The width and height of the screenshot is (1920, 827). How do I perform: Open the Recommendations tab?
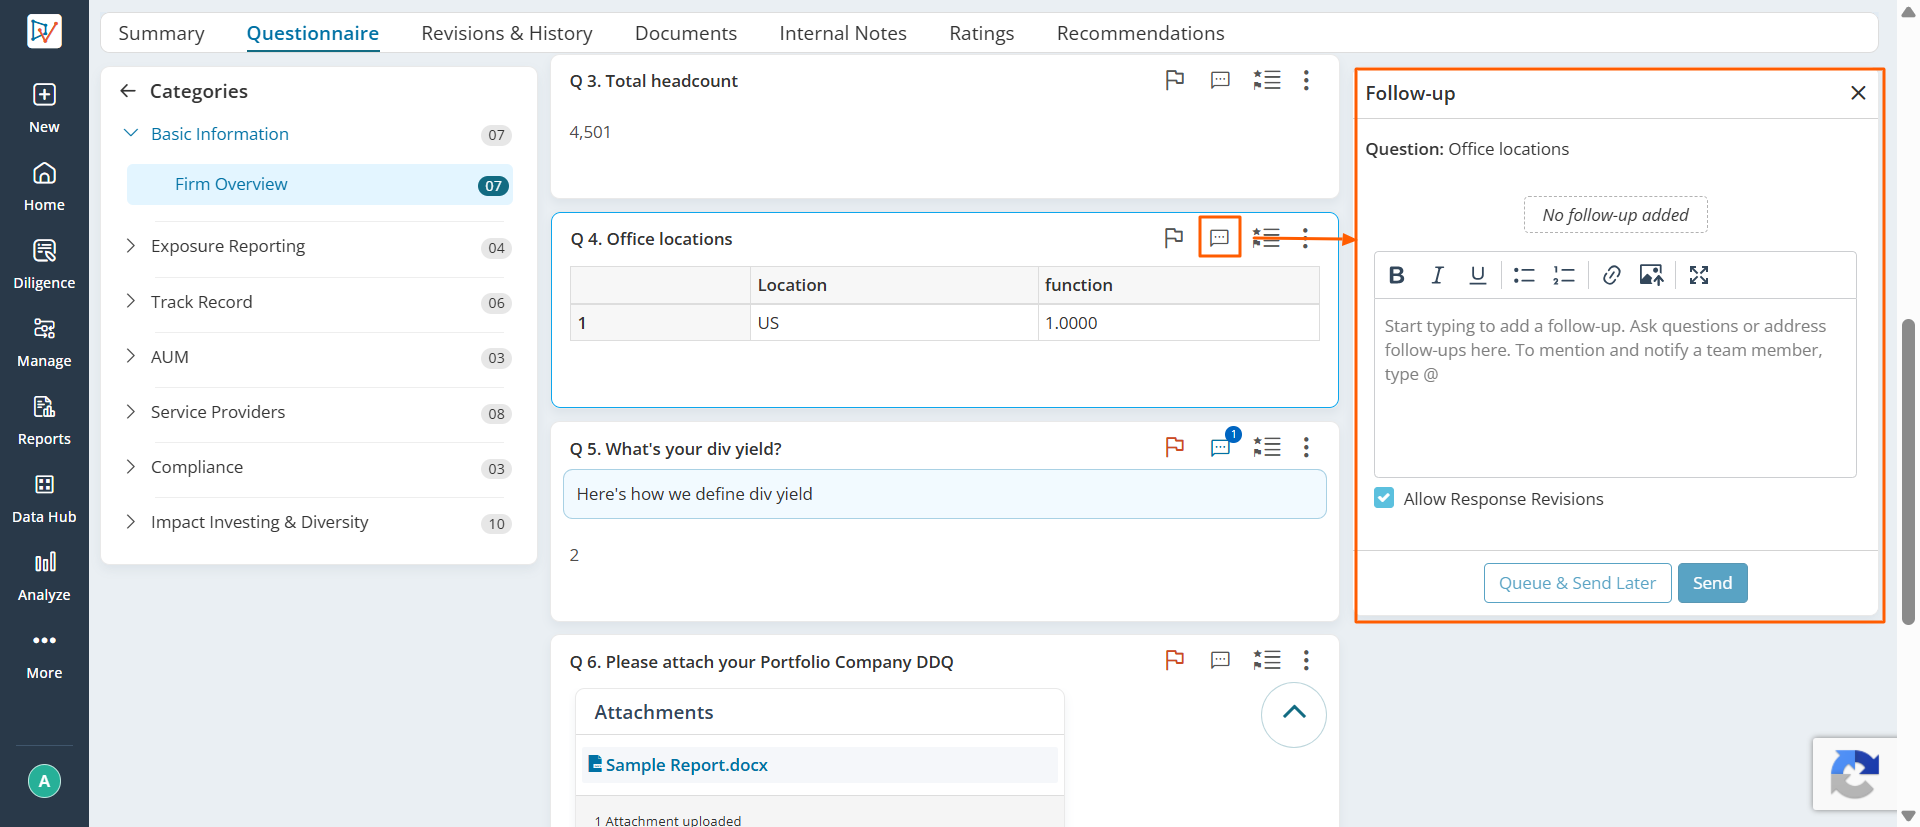1141,33
